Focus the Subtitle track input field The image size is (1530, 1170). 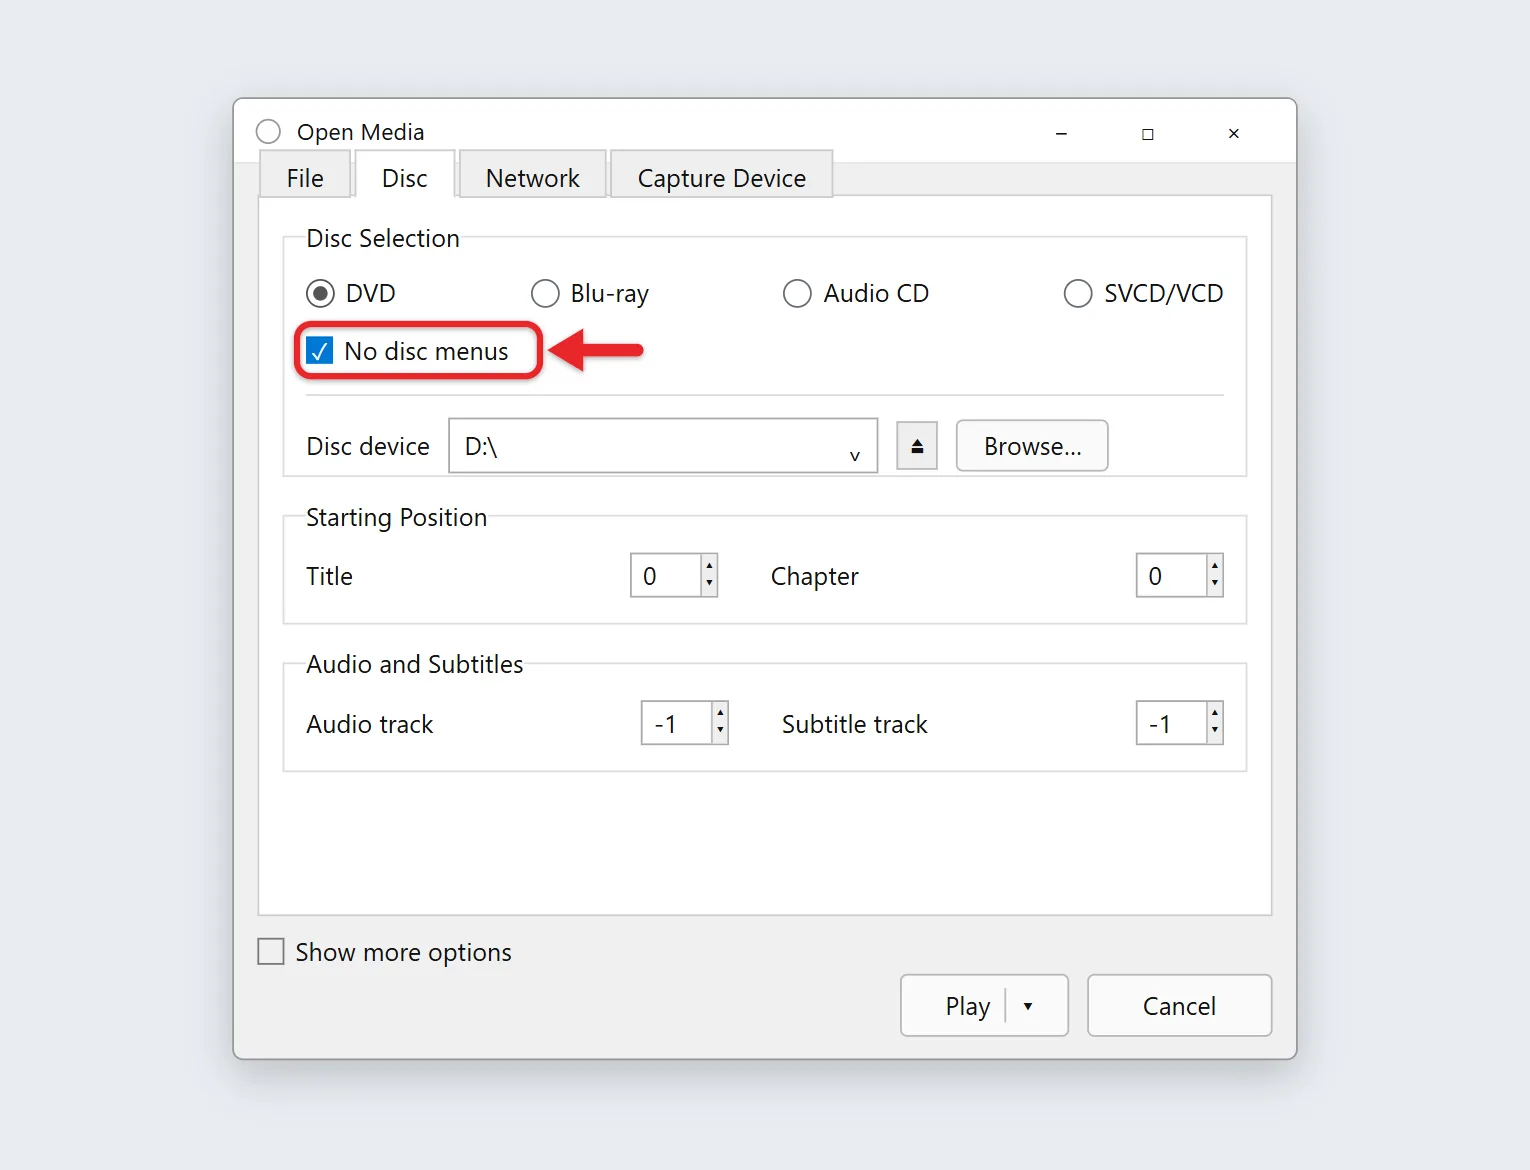click(x=1171, y=724)
